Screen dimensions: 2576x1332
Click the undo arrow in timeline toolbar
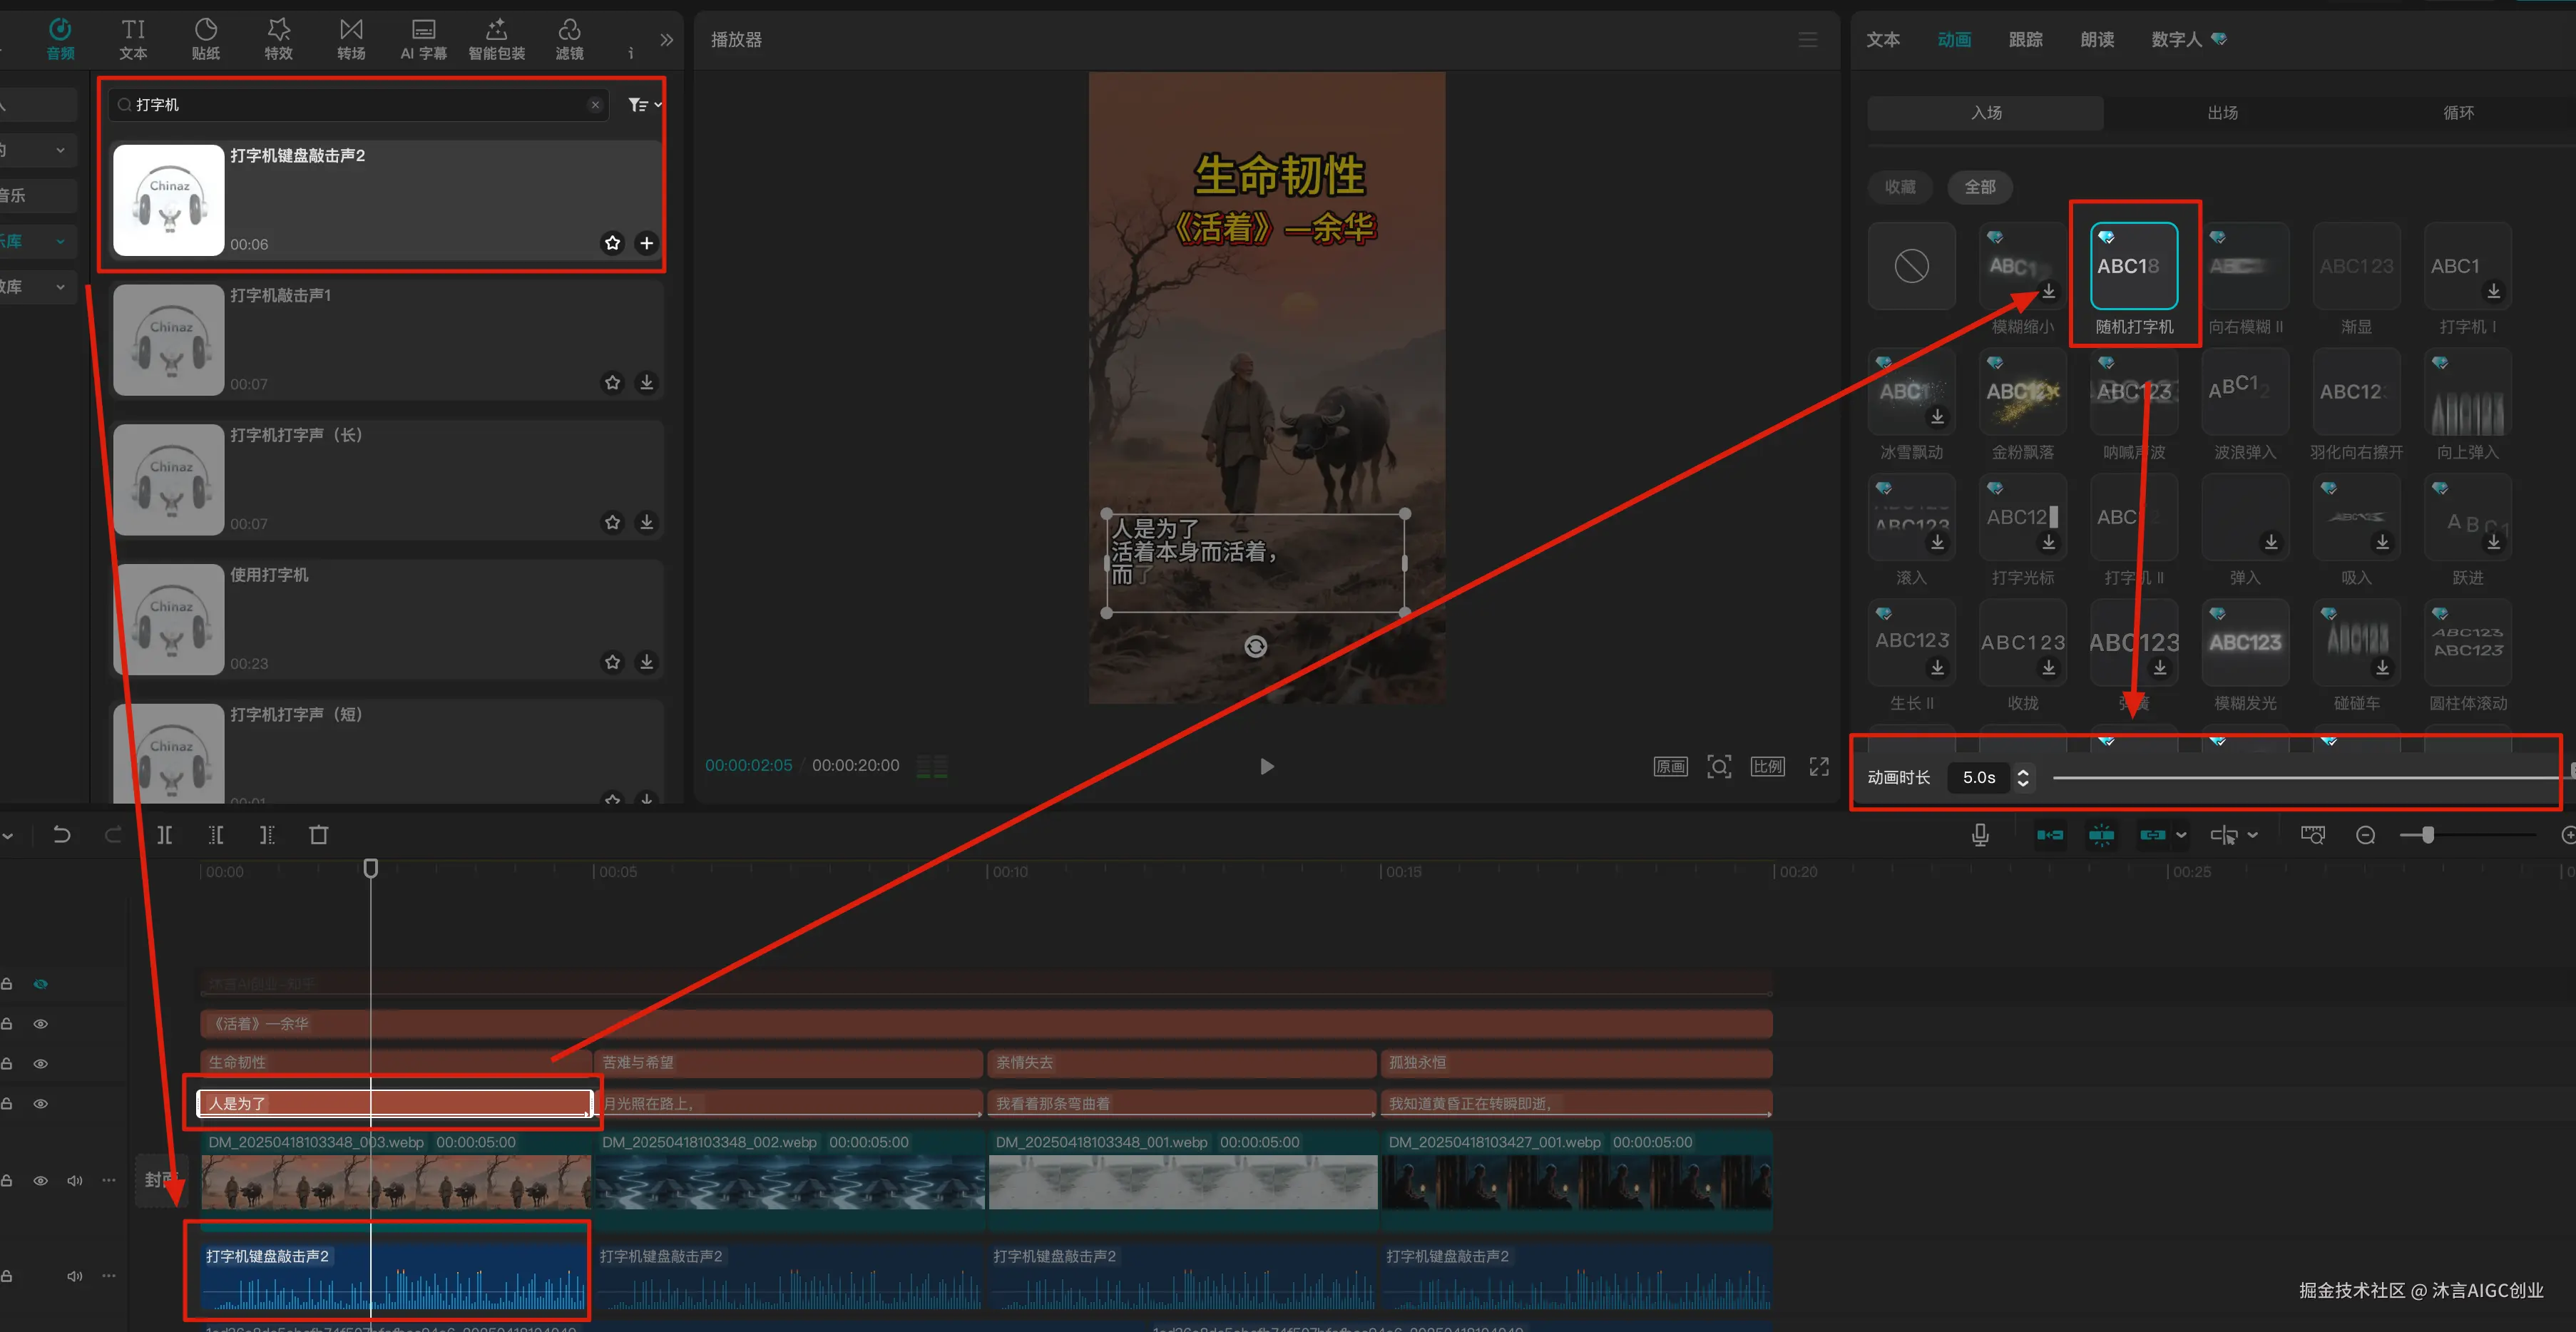[x=62, y=834]
